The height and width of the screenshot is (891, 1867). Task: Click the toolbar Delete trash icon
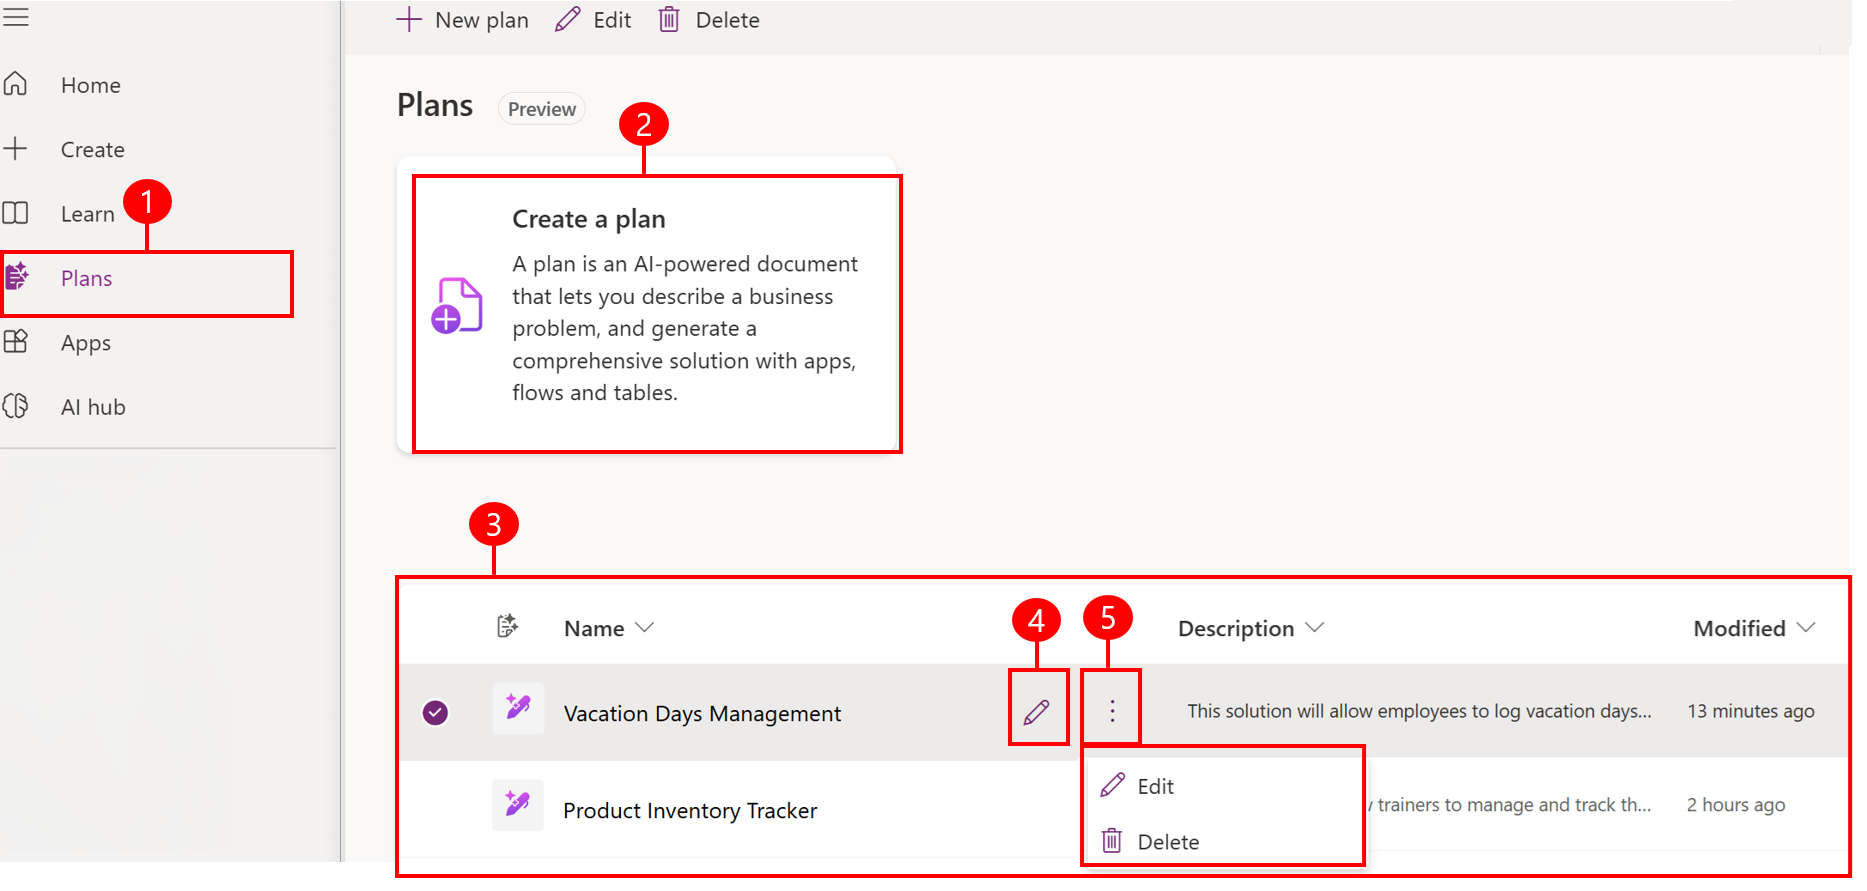669,20
